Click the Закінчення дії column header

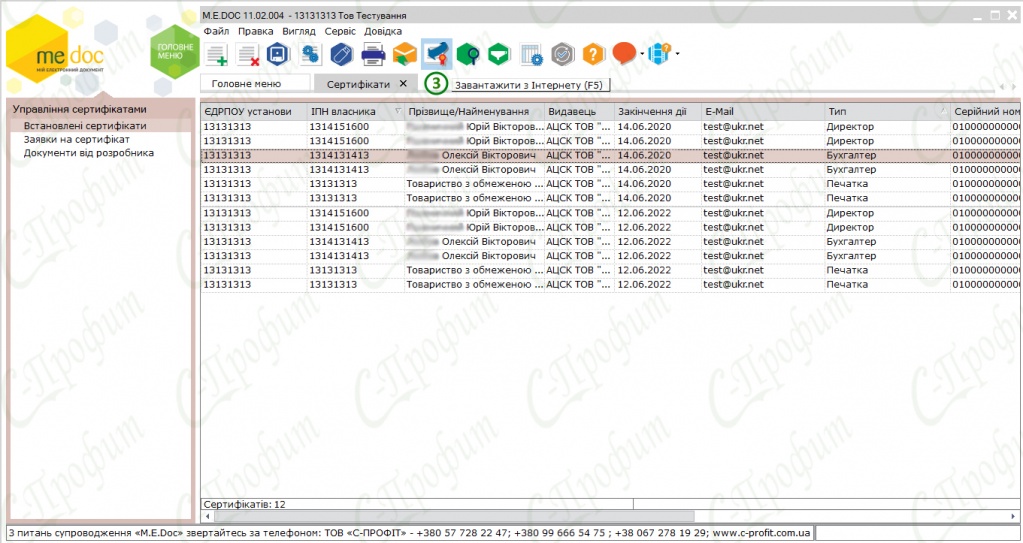point(658,112)
